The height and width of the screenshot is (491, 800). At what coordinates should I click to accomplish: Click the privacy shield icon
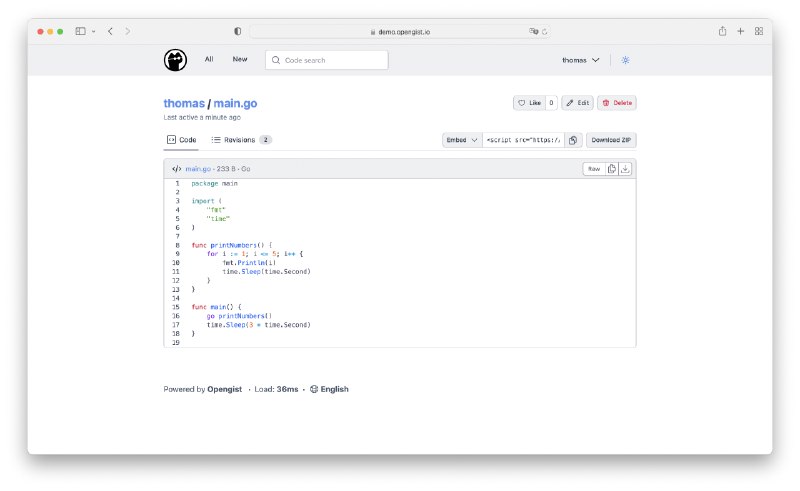click(237, 31)
